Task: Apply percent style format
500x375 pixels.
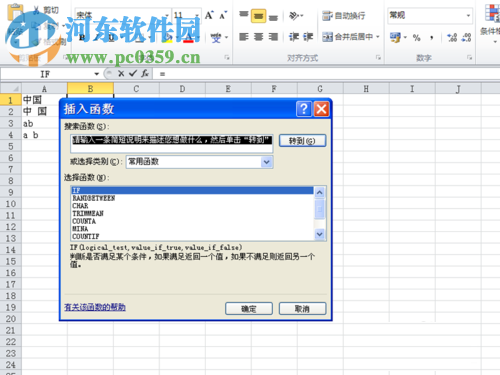Action: [x=416, y=37]
